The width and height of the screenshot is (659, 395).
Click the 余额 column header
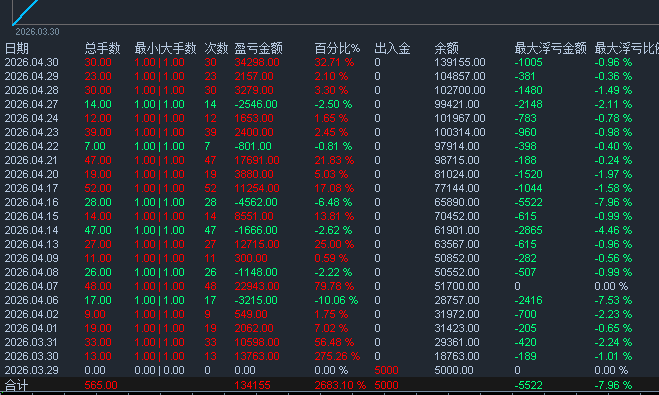point(446,49)
